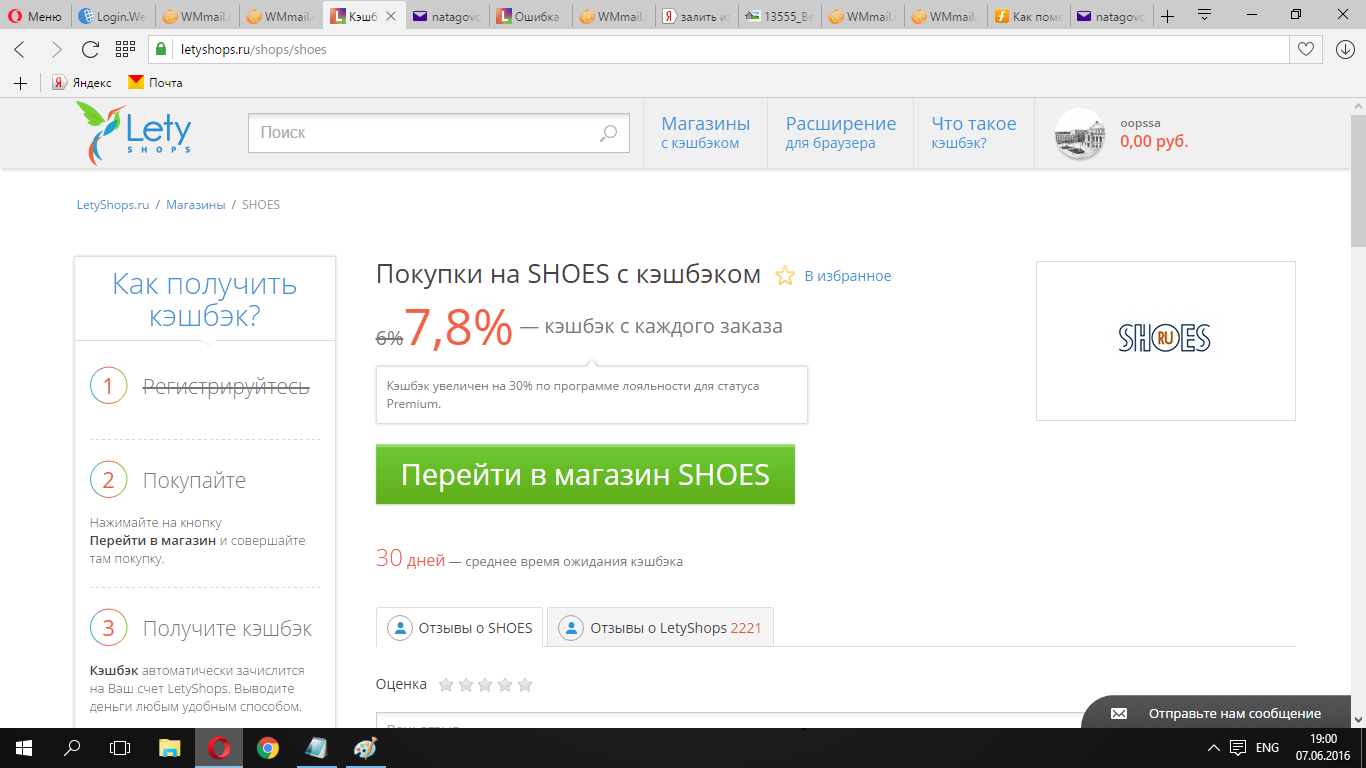Show hidden tray icons chevron
This screenshot has width=1366, height=768.
(x=1214, y=747)
